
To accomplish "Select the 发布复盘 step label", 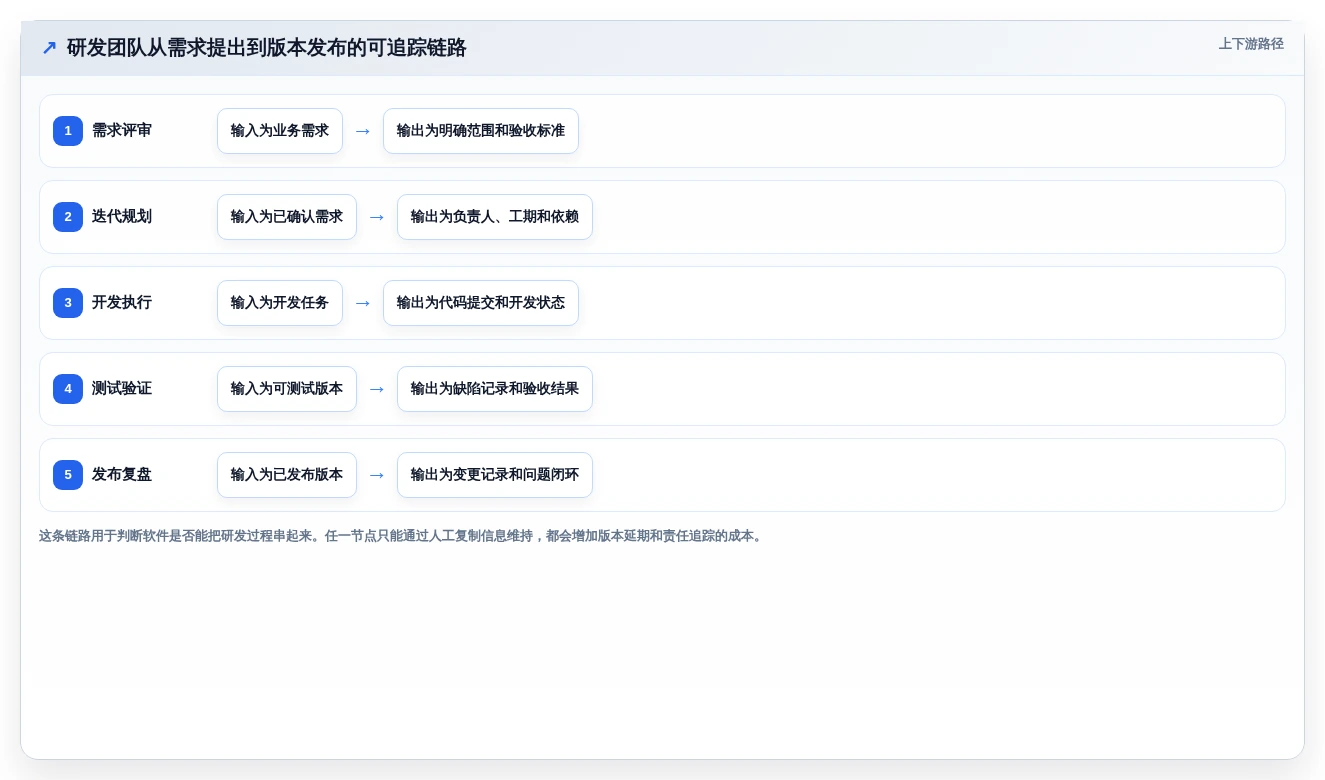I will [122, 475].
